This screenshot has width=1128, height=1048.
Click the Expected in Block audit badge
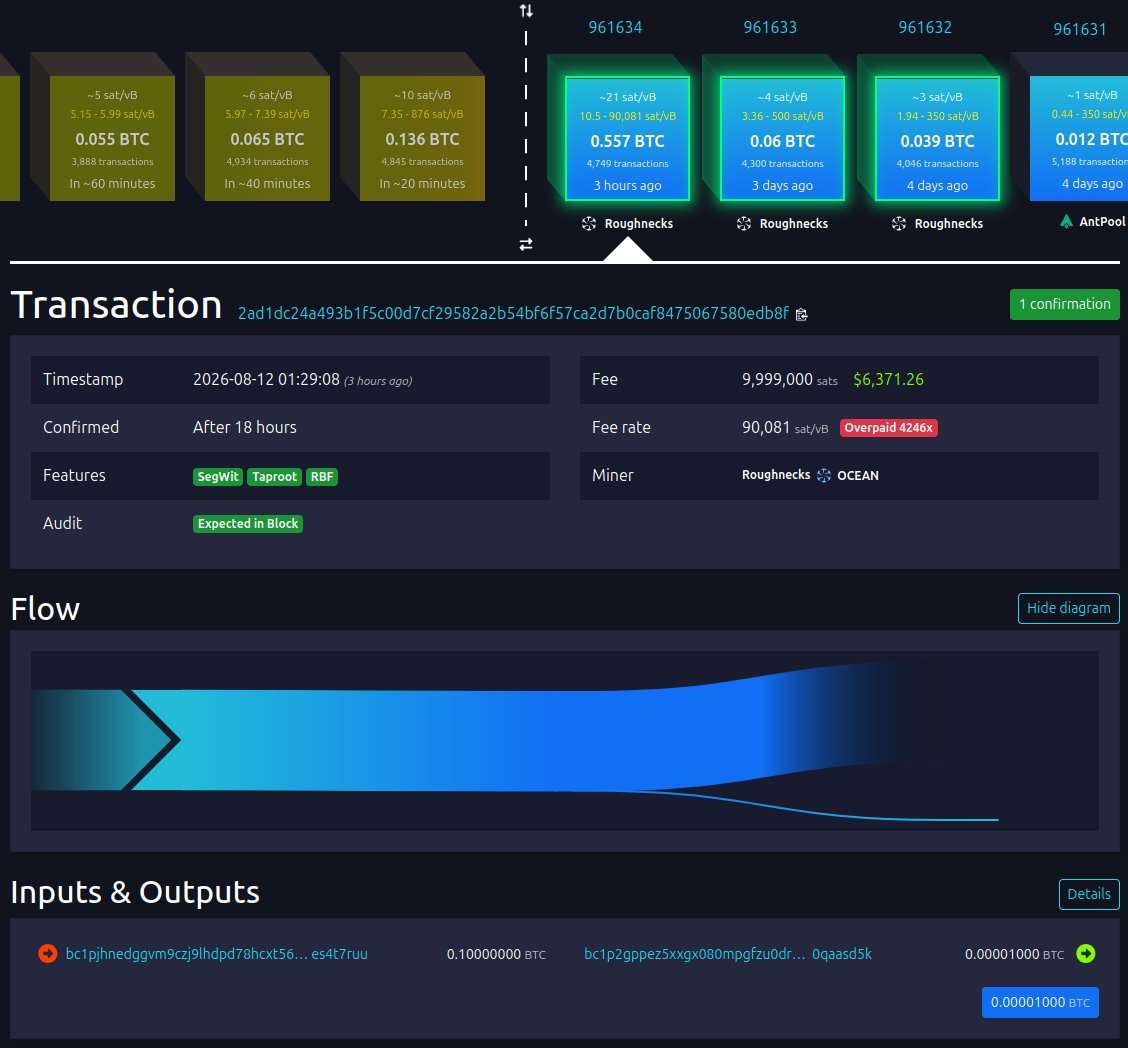click(247, 524)
